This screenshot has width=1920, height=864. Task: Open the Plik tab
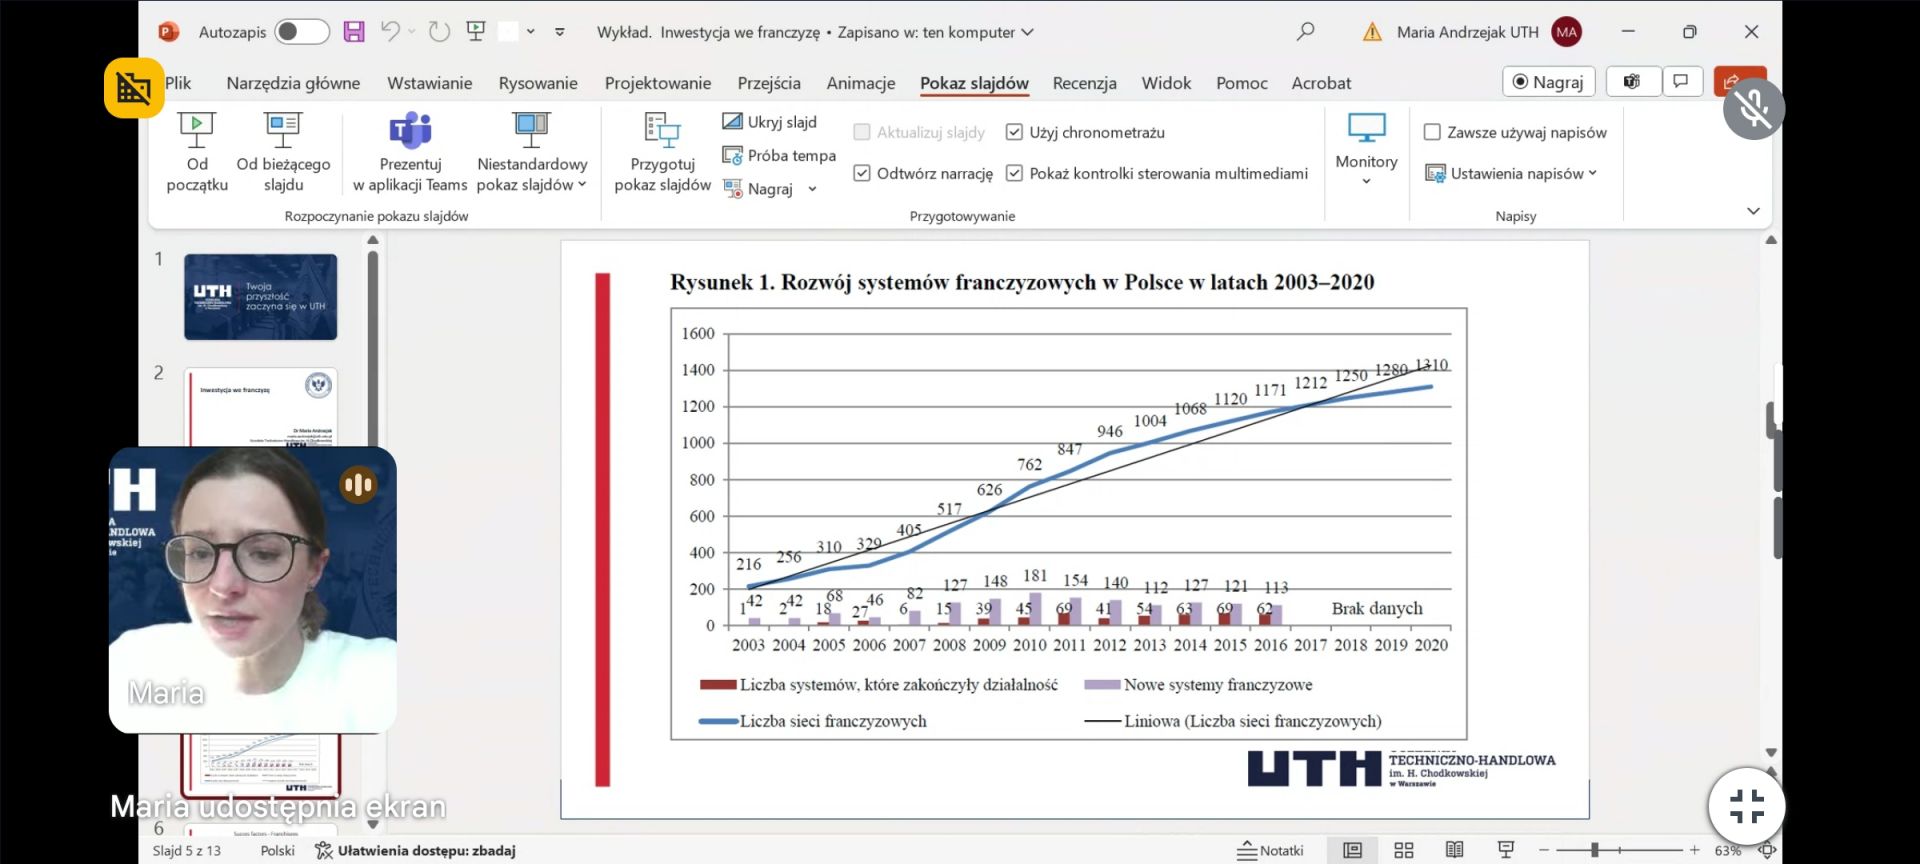click(178, 83)
